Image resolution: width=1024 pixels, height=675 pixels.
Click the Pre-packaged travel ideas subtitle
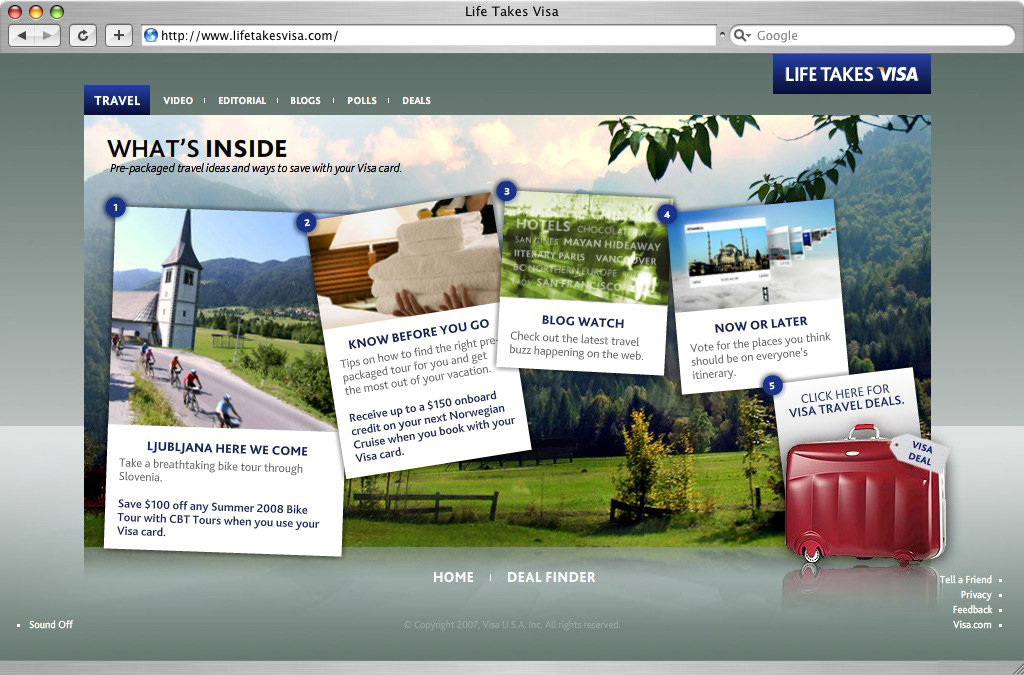[x=255, y=168]
